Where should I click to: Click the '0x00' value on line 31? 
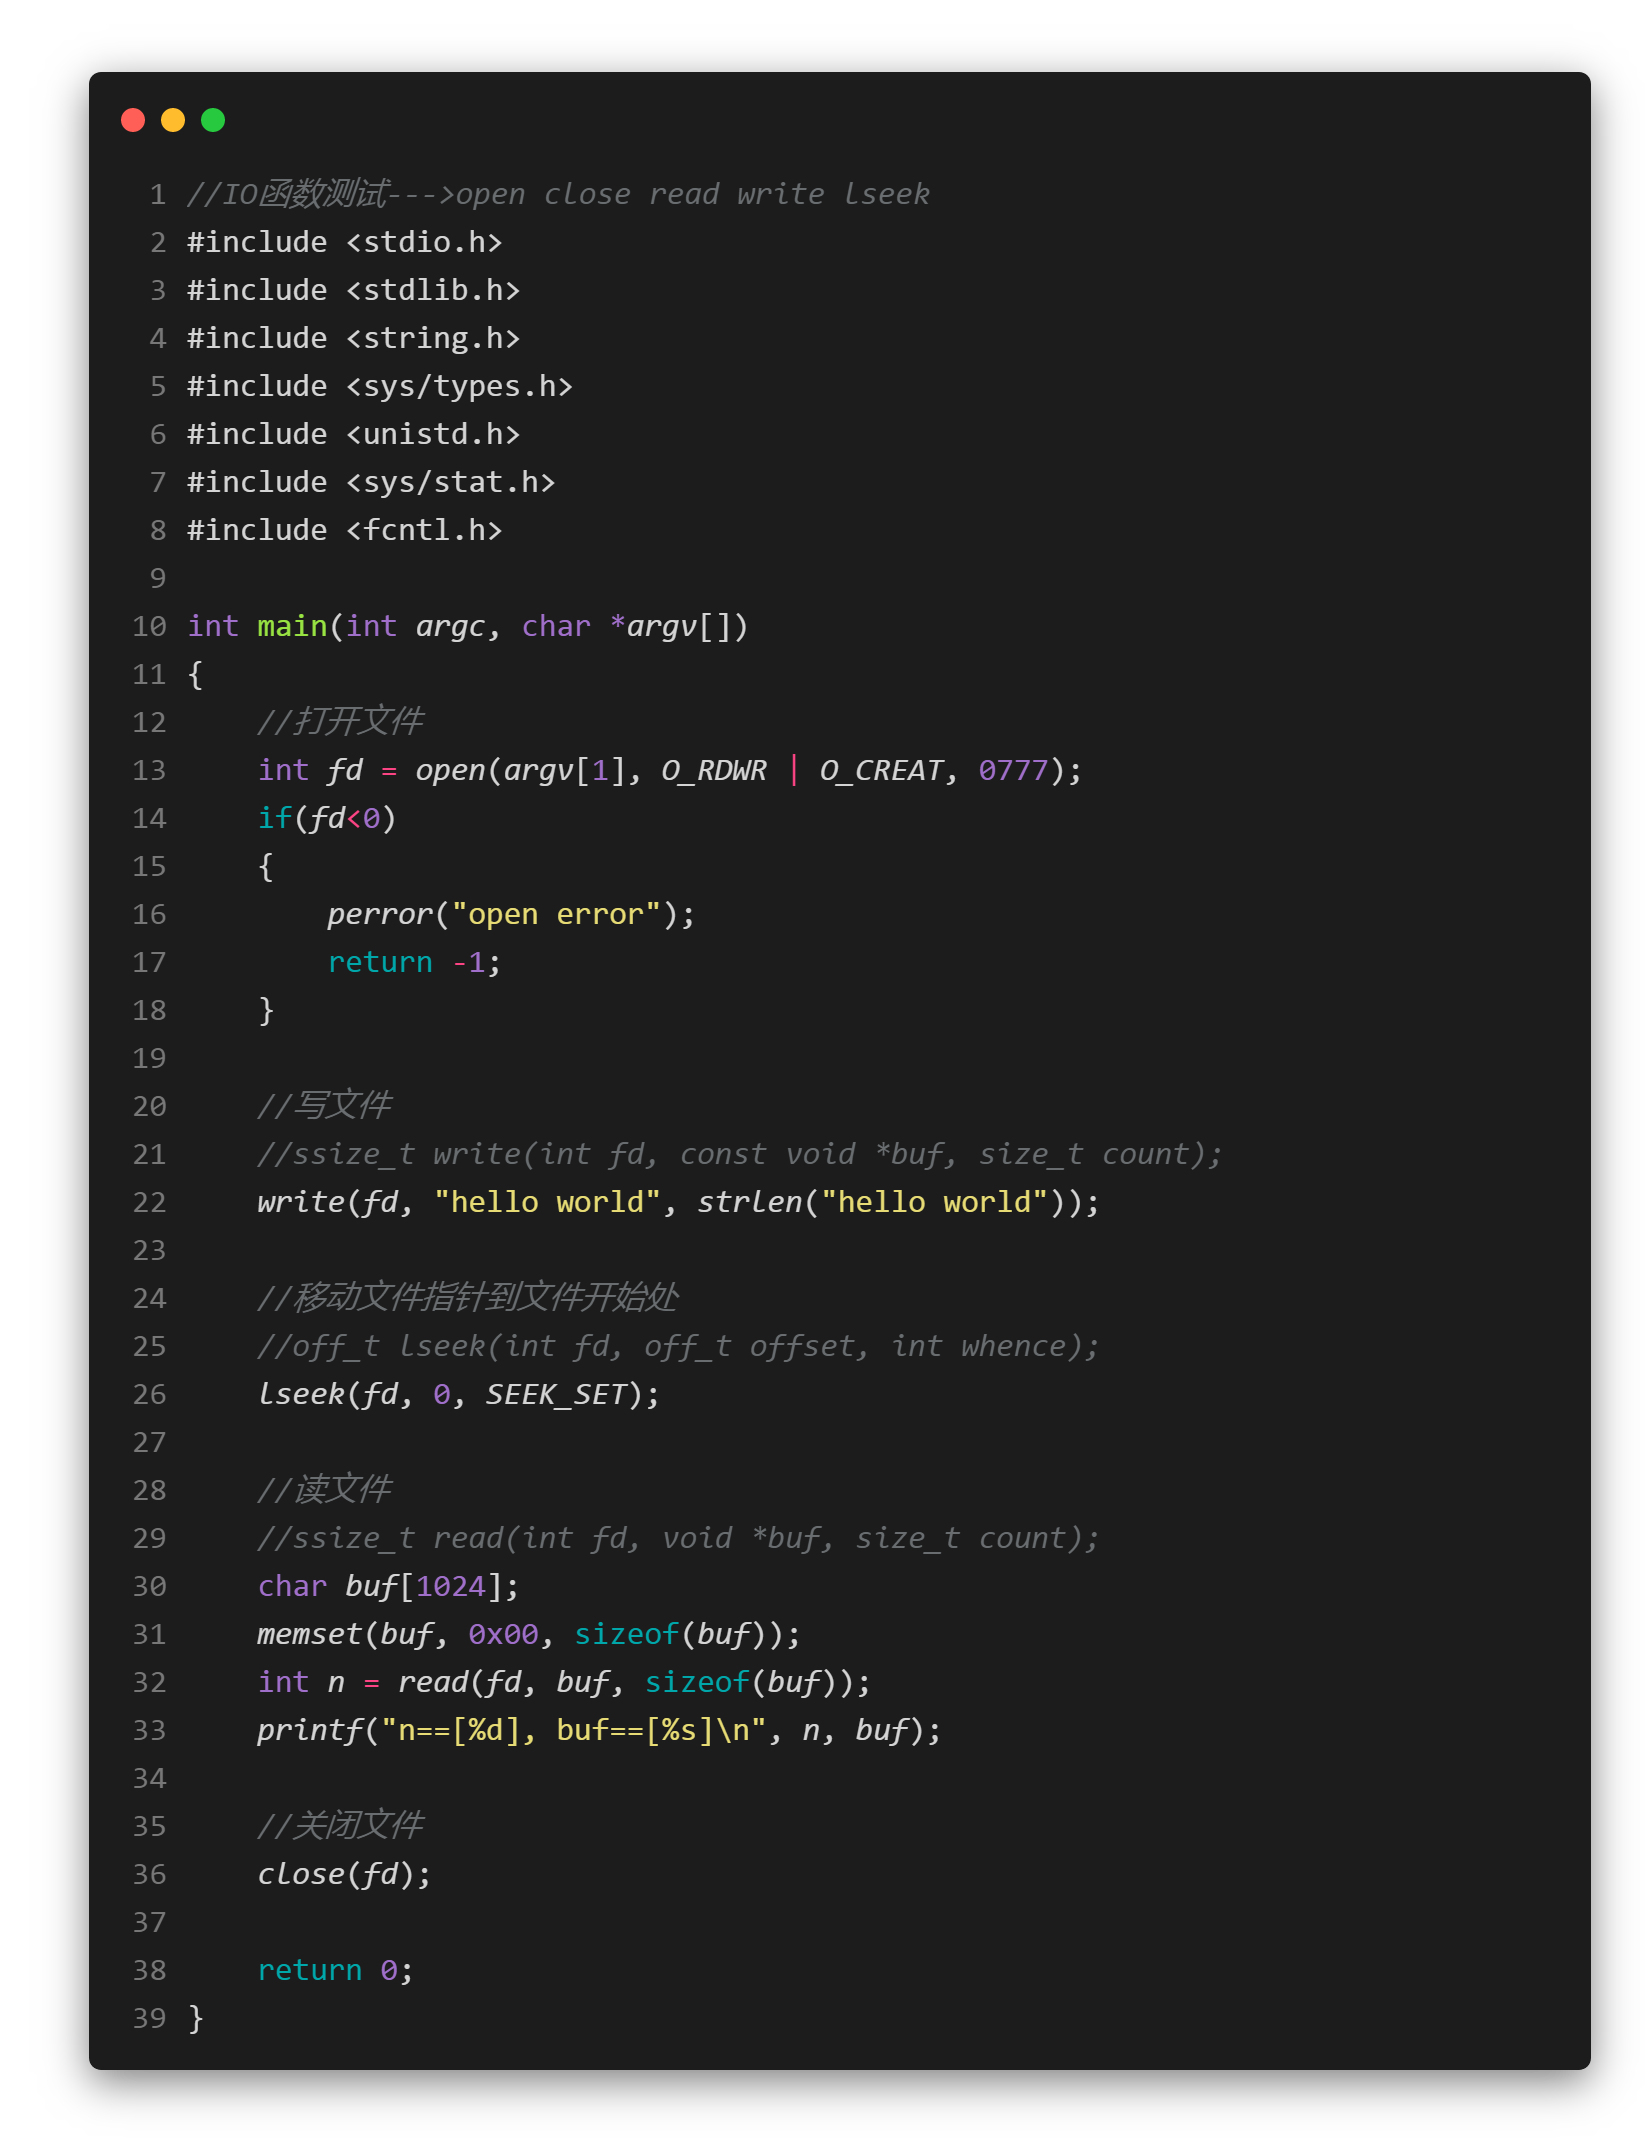click(x=503, y=1634)
